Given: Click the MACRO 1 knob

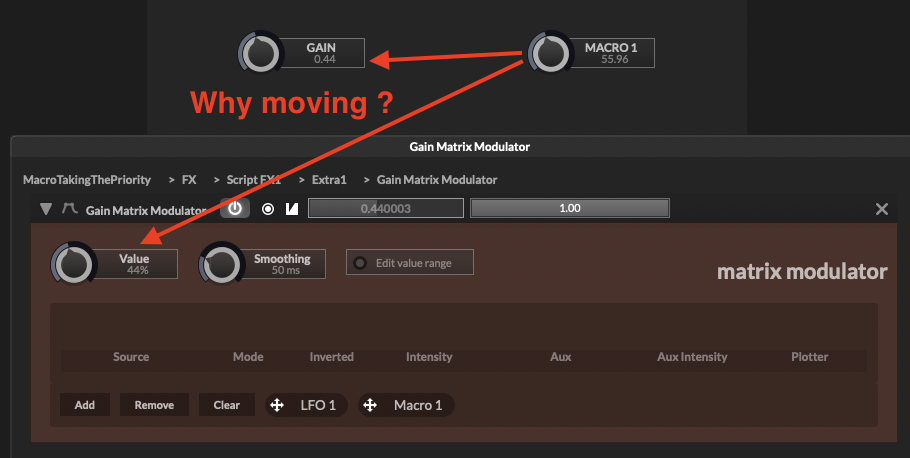Looking at the screenshot, I should click(549, 53).
